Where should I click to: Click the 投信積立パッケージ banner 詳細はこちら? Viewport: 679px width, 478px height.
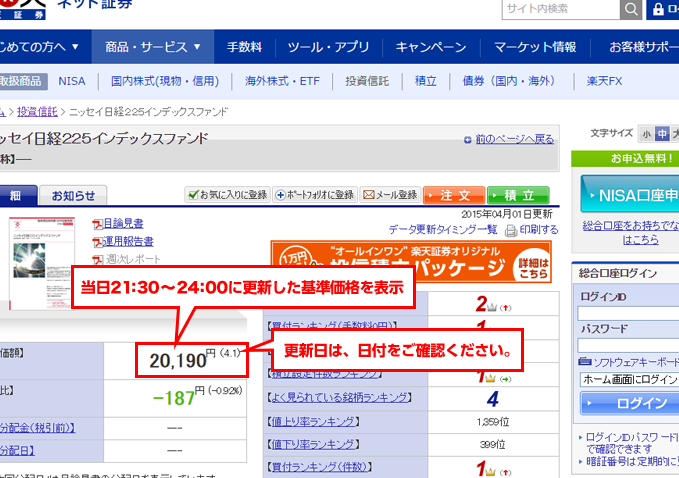(x=533, y=268)
